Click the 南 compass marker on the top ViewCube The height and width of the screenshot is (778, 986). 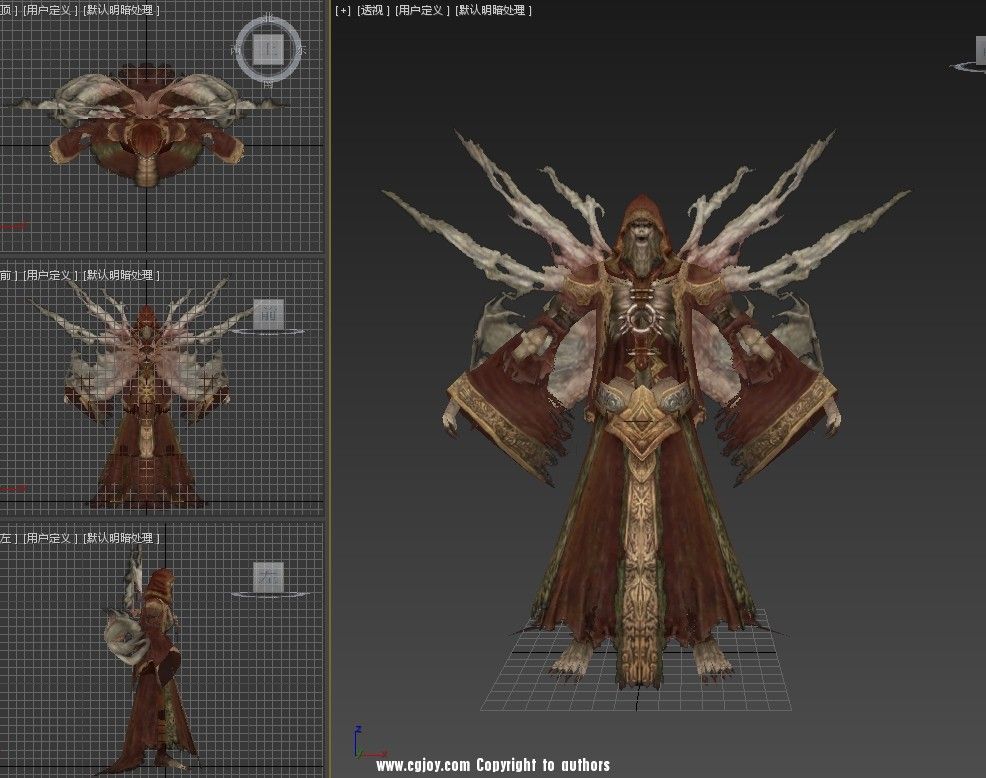269,82
